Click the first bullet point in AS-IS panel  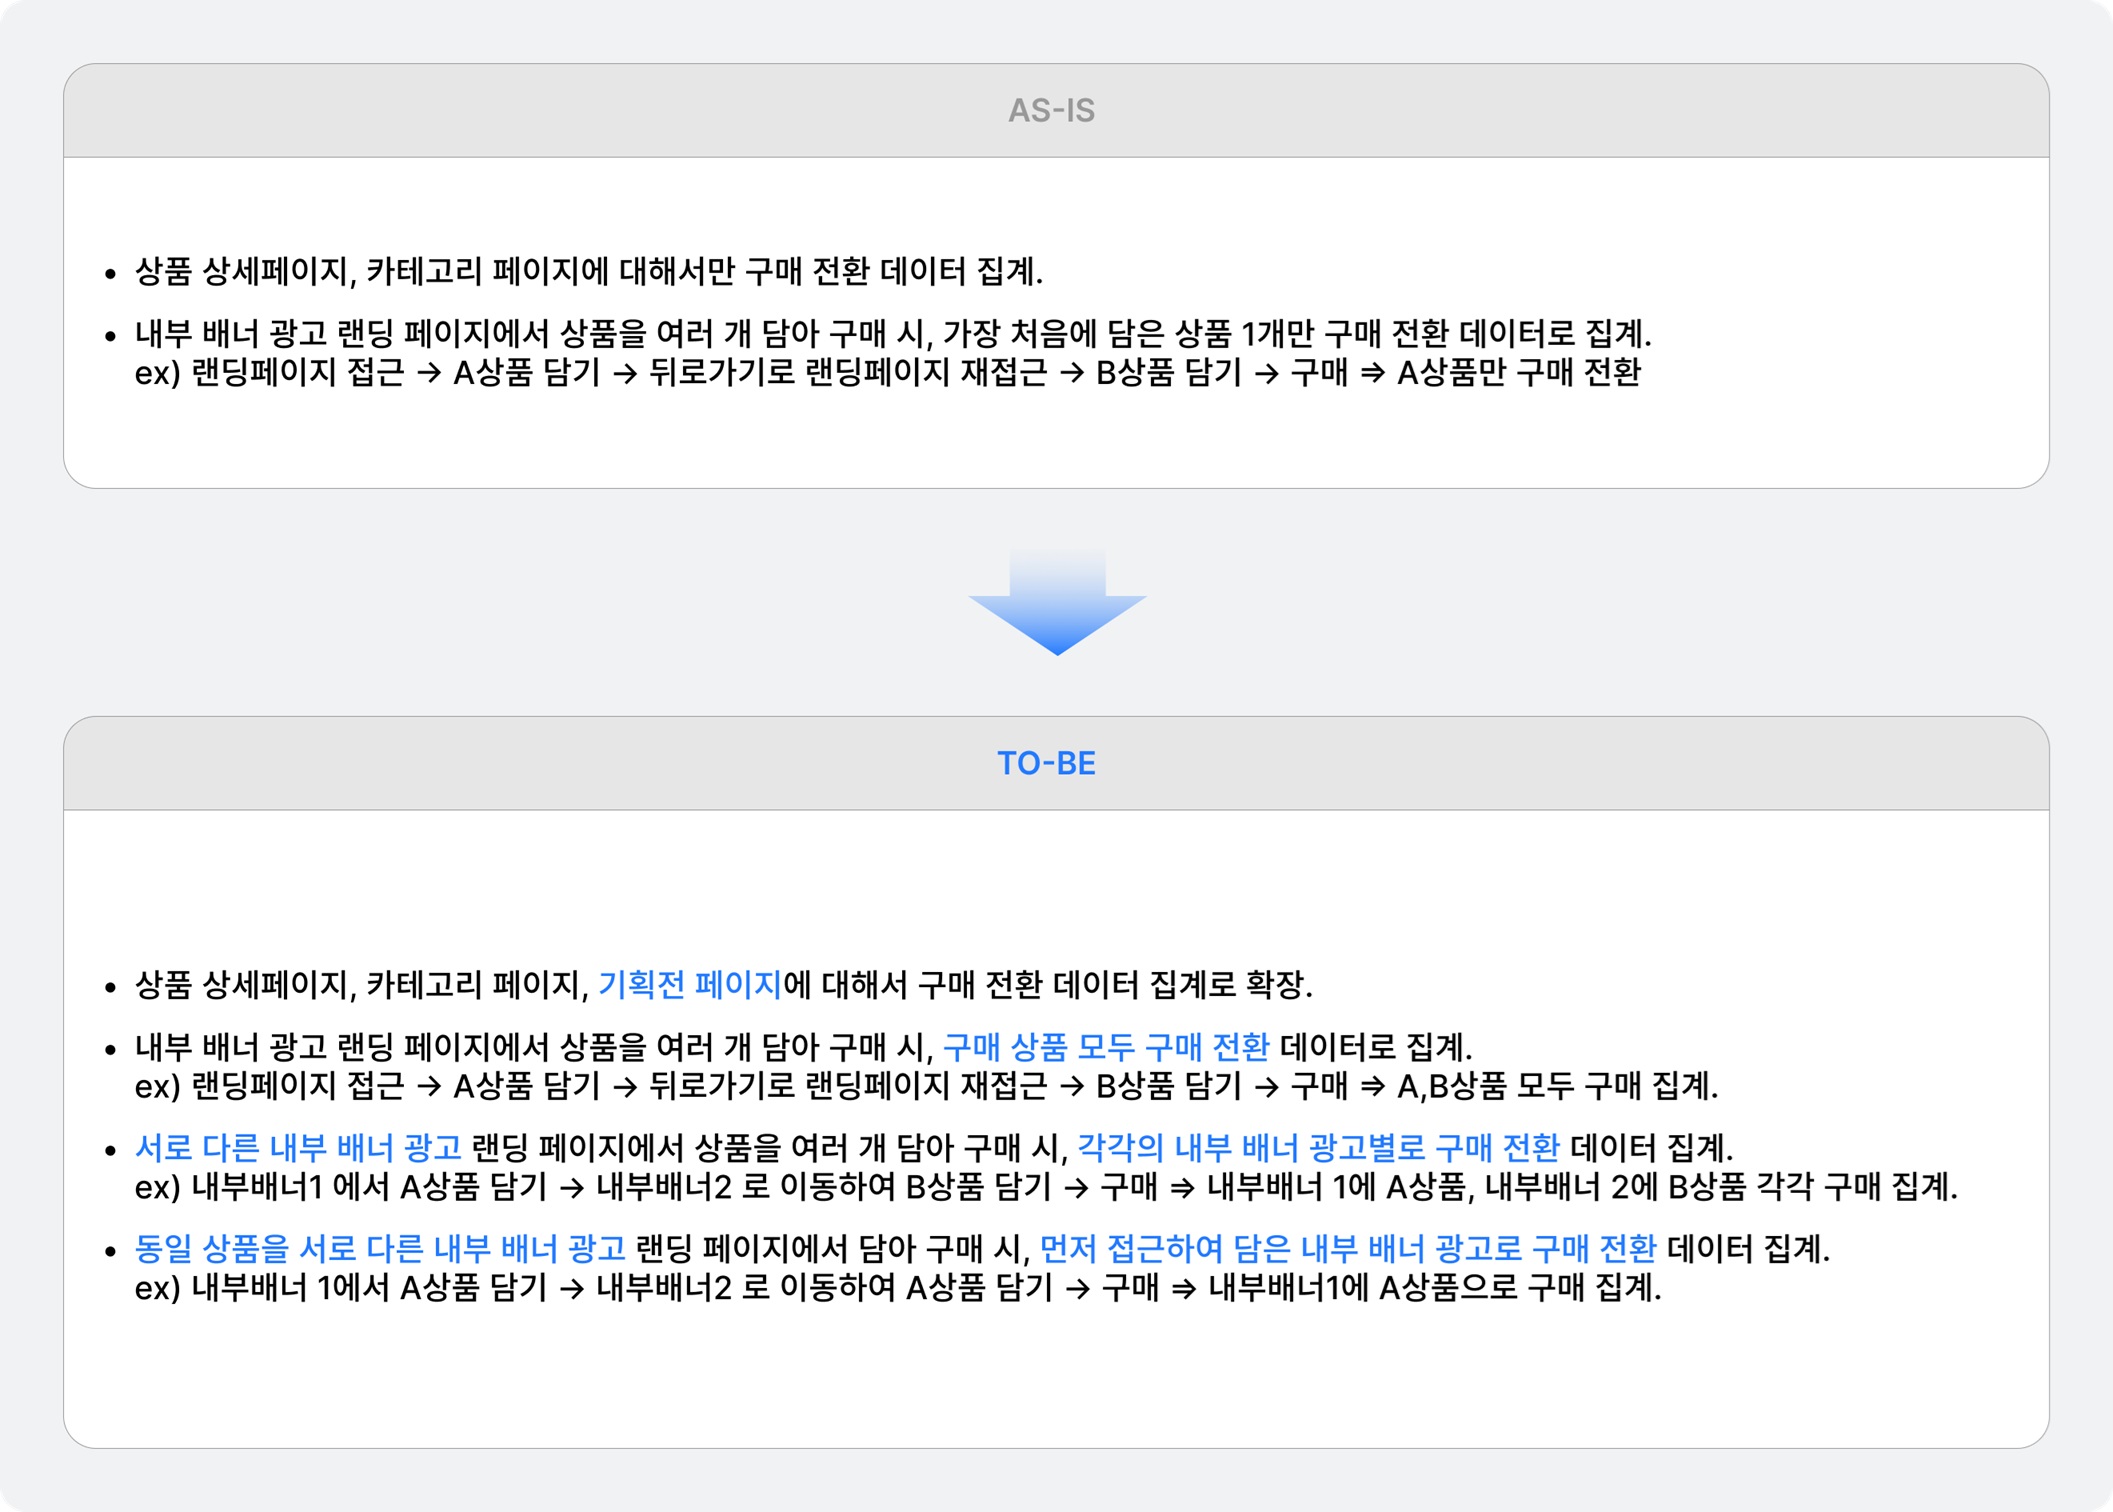[x=110, y=274]
